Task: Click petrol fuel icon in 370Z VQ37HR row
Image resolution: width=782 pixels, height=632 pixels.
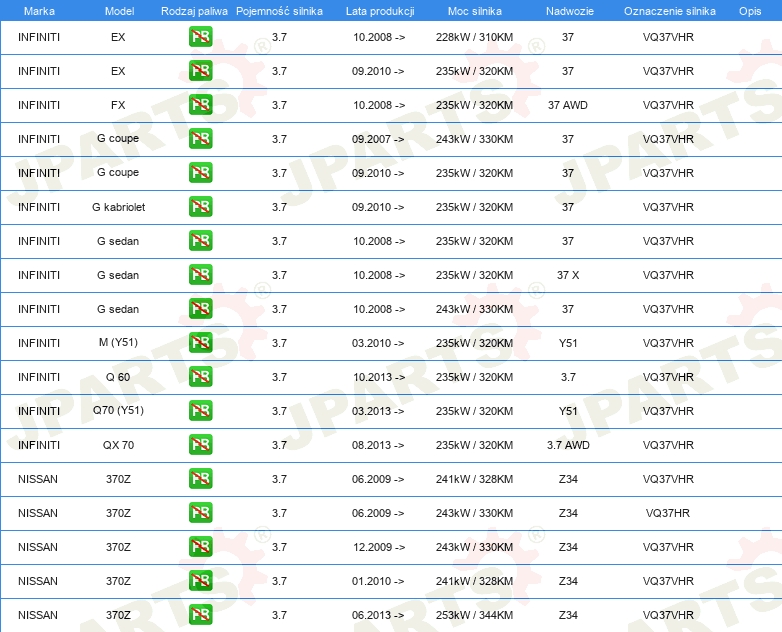Action: coord(200,513)
